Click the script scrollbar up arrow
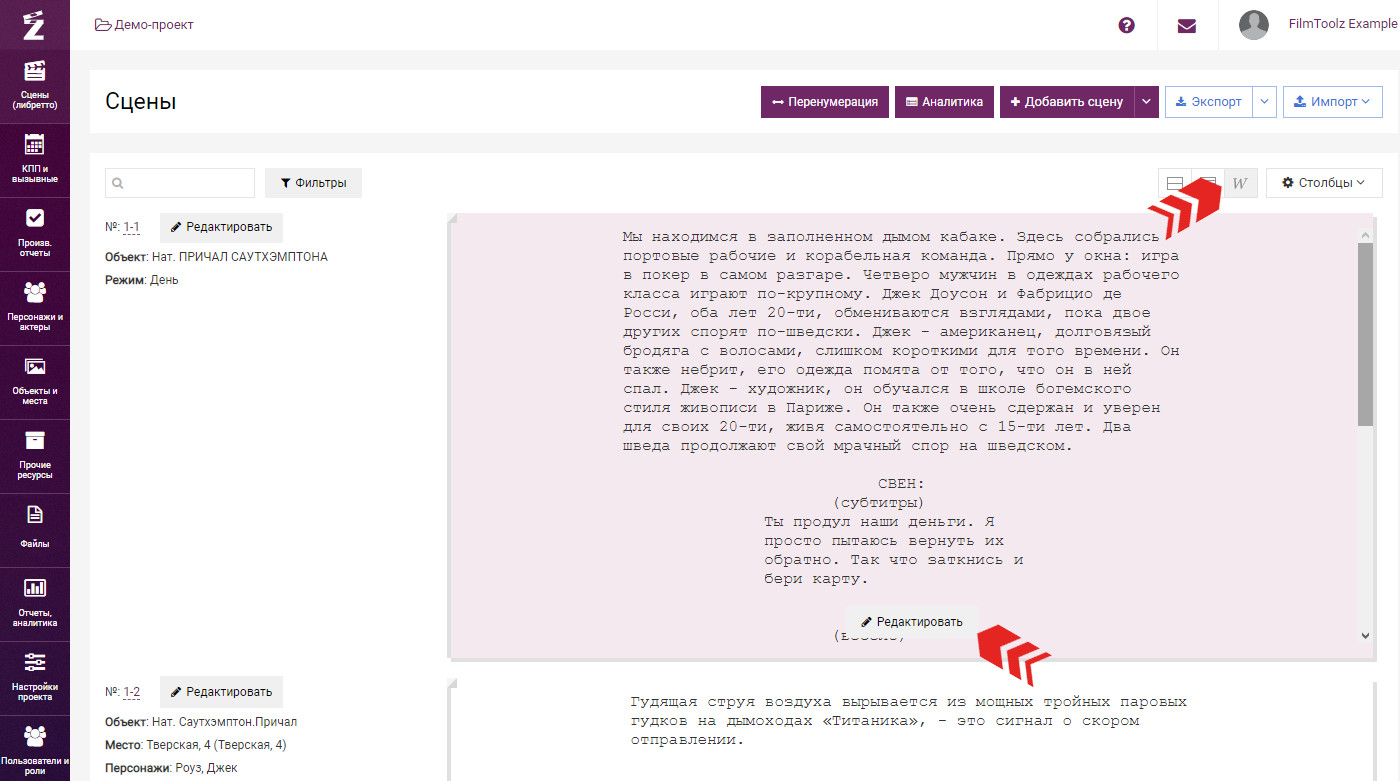Image resolution: width=1400 pixels, height=781 pixels. coord(1366,234)
